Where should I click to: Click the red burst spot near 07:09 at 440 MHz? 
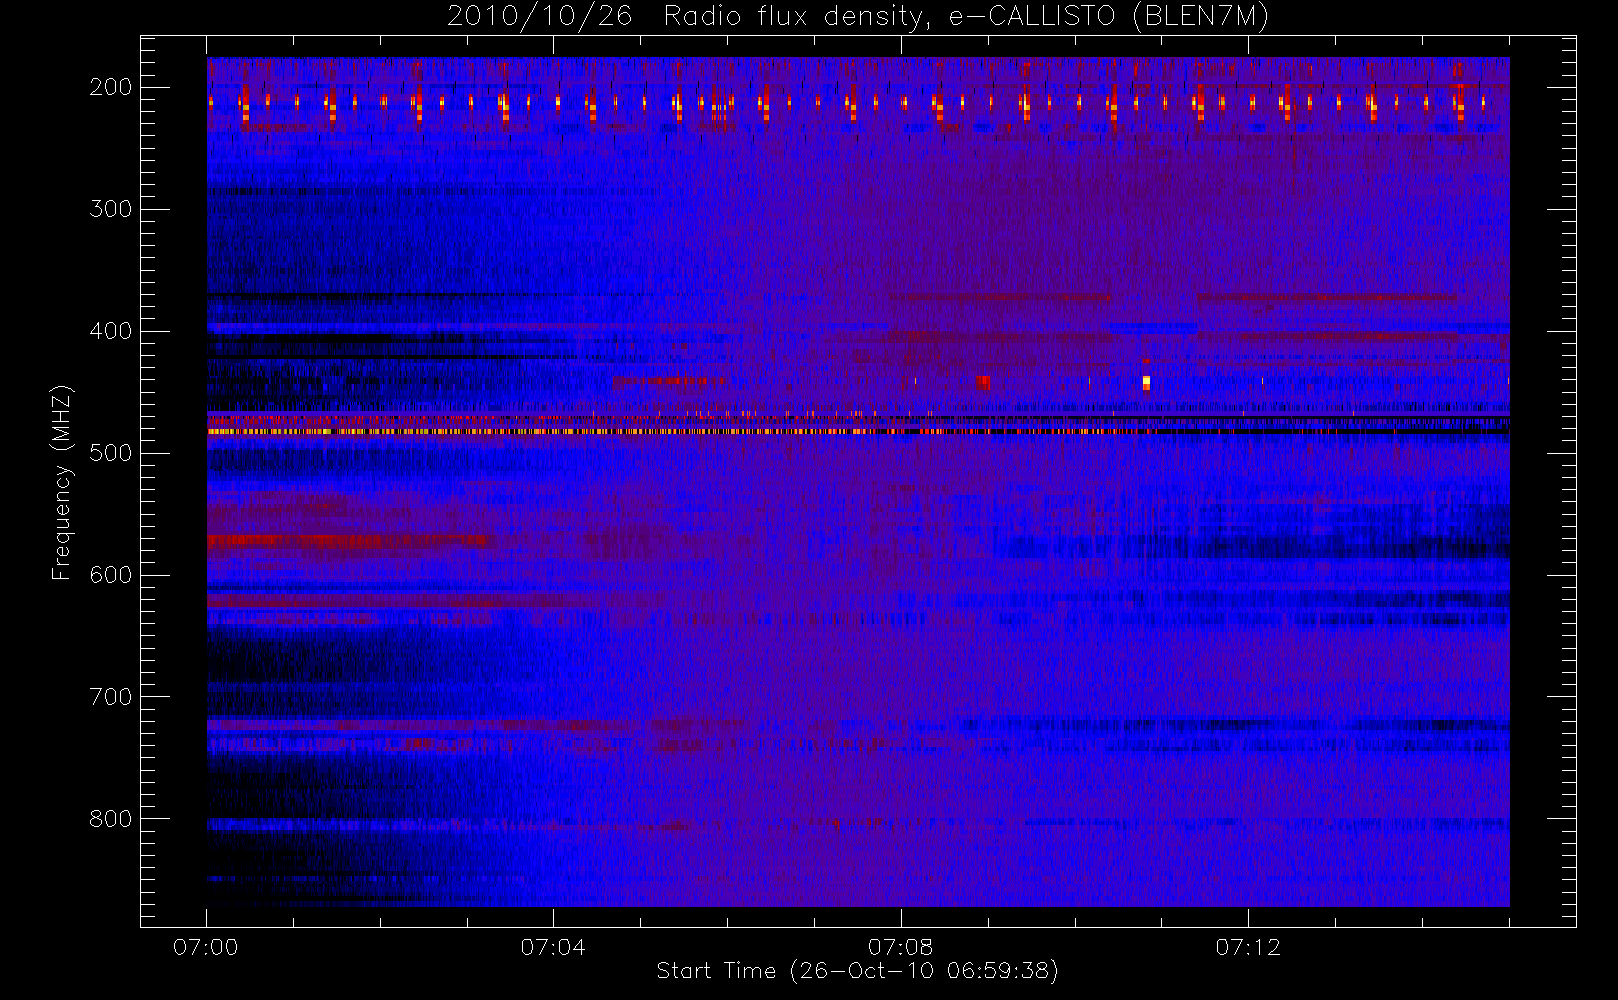[983, 382]
